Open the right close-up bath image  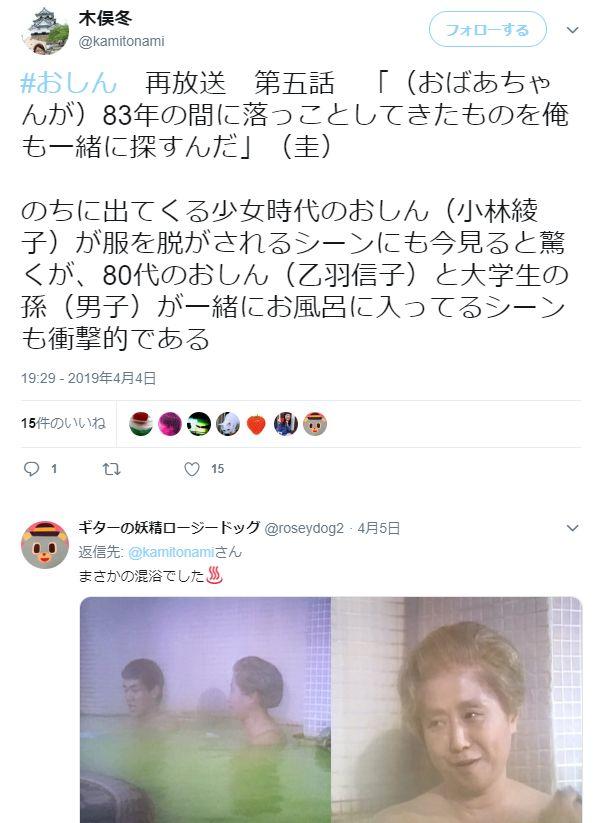pos(457,710)
